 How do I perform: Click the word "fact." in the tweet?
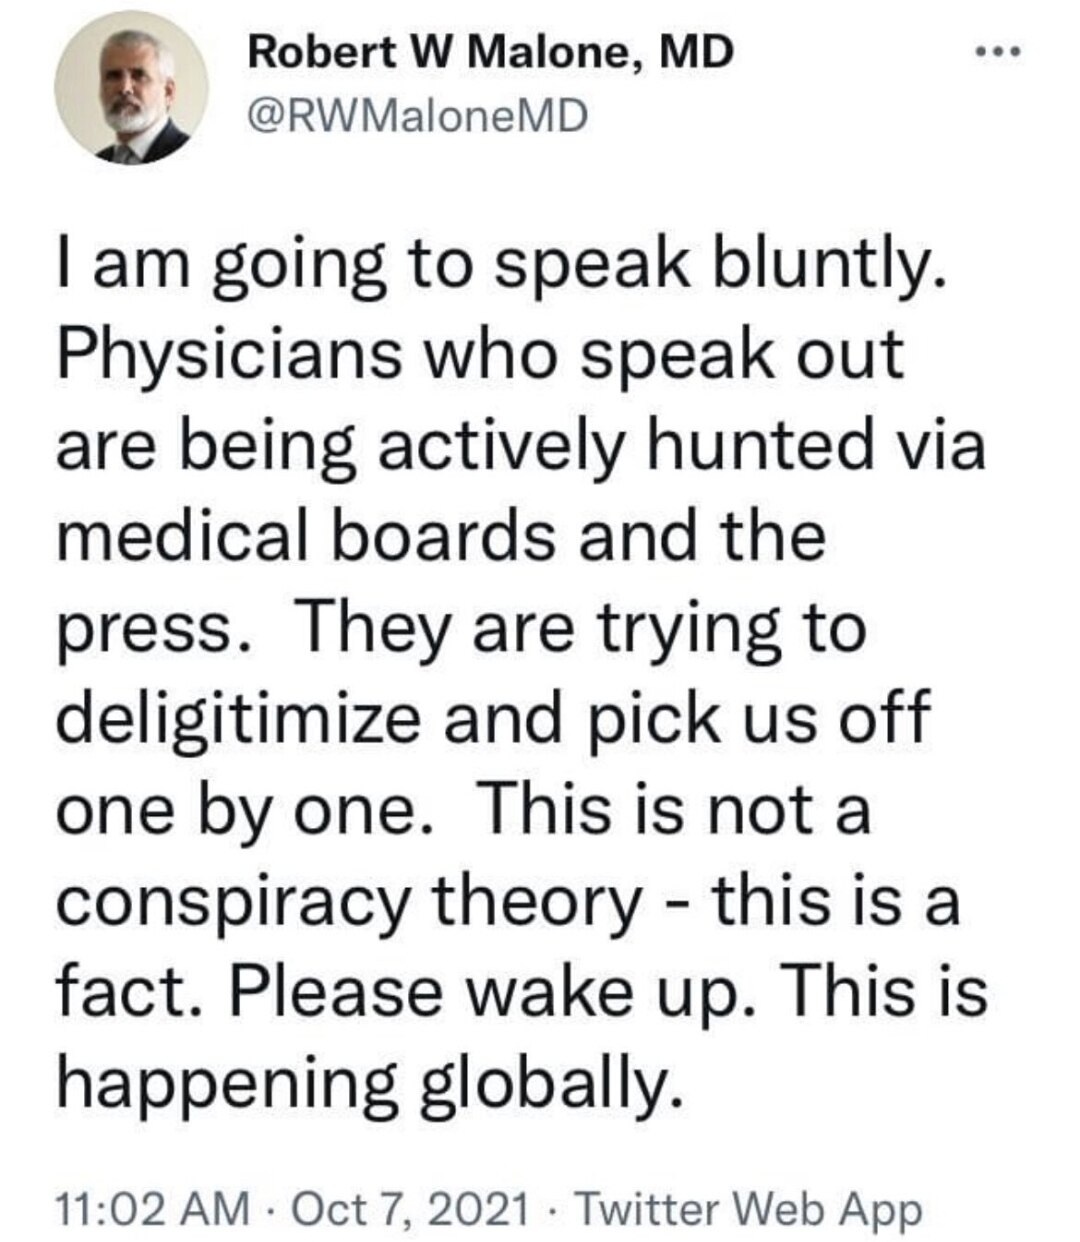122,990
